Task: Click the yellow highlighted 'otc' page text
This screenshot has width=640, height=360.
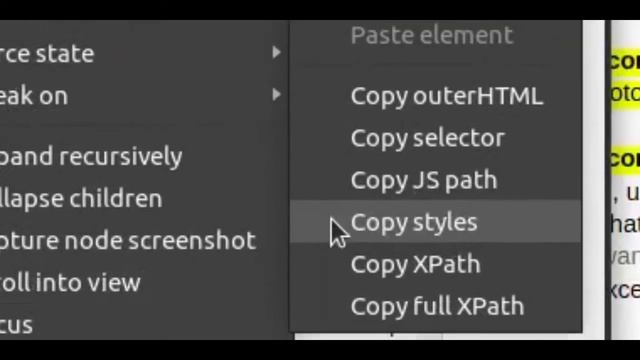Action: 625,94
